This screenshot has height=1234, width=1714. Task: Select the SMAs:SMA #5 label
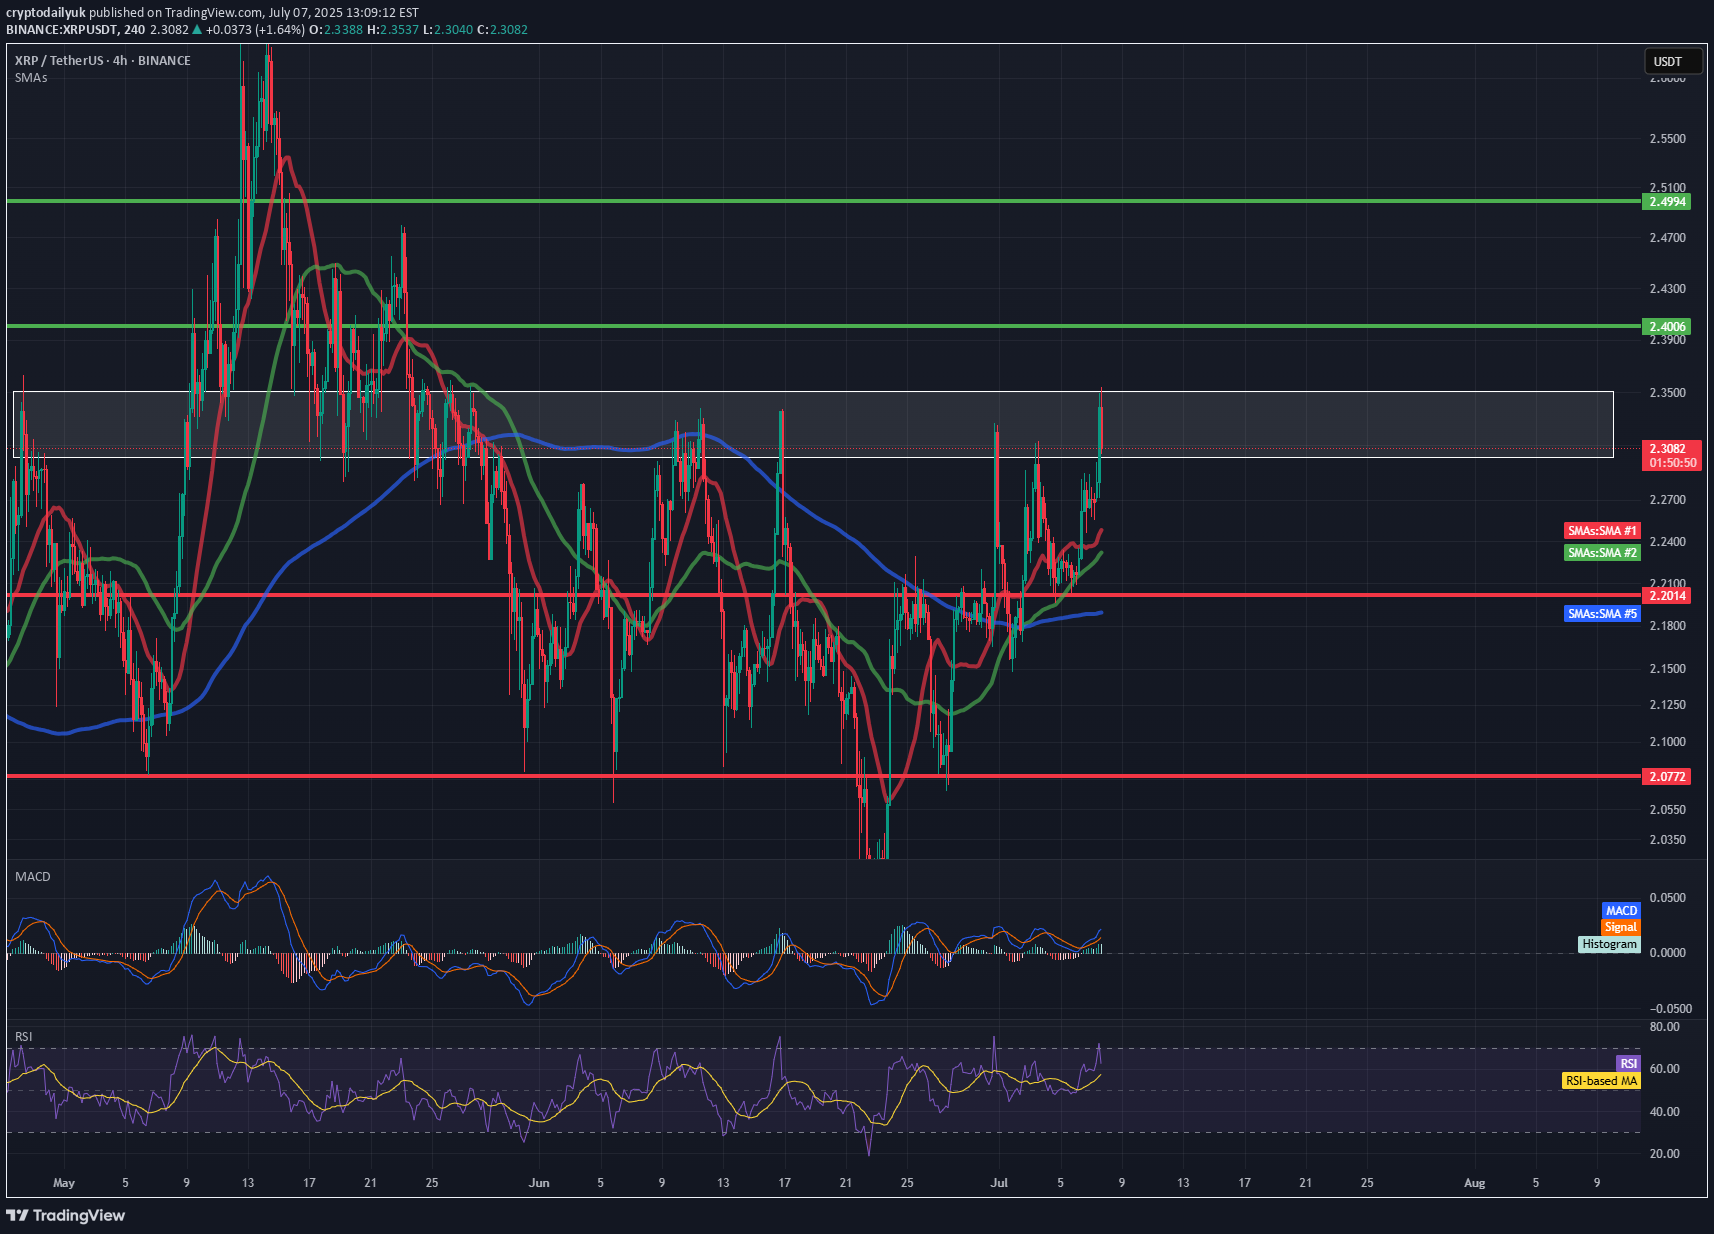1602,614
